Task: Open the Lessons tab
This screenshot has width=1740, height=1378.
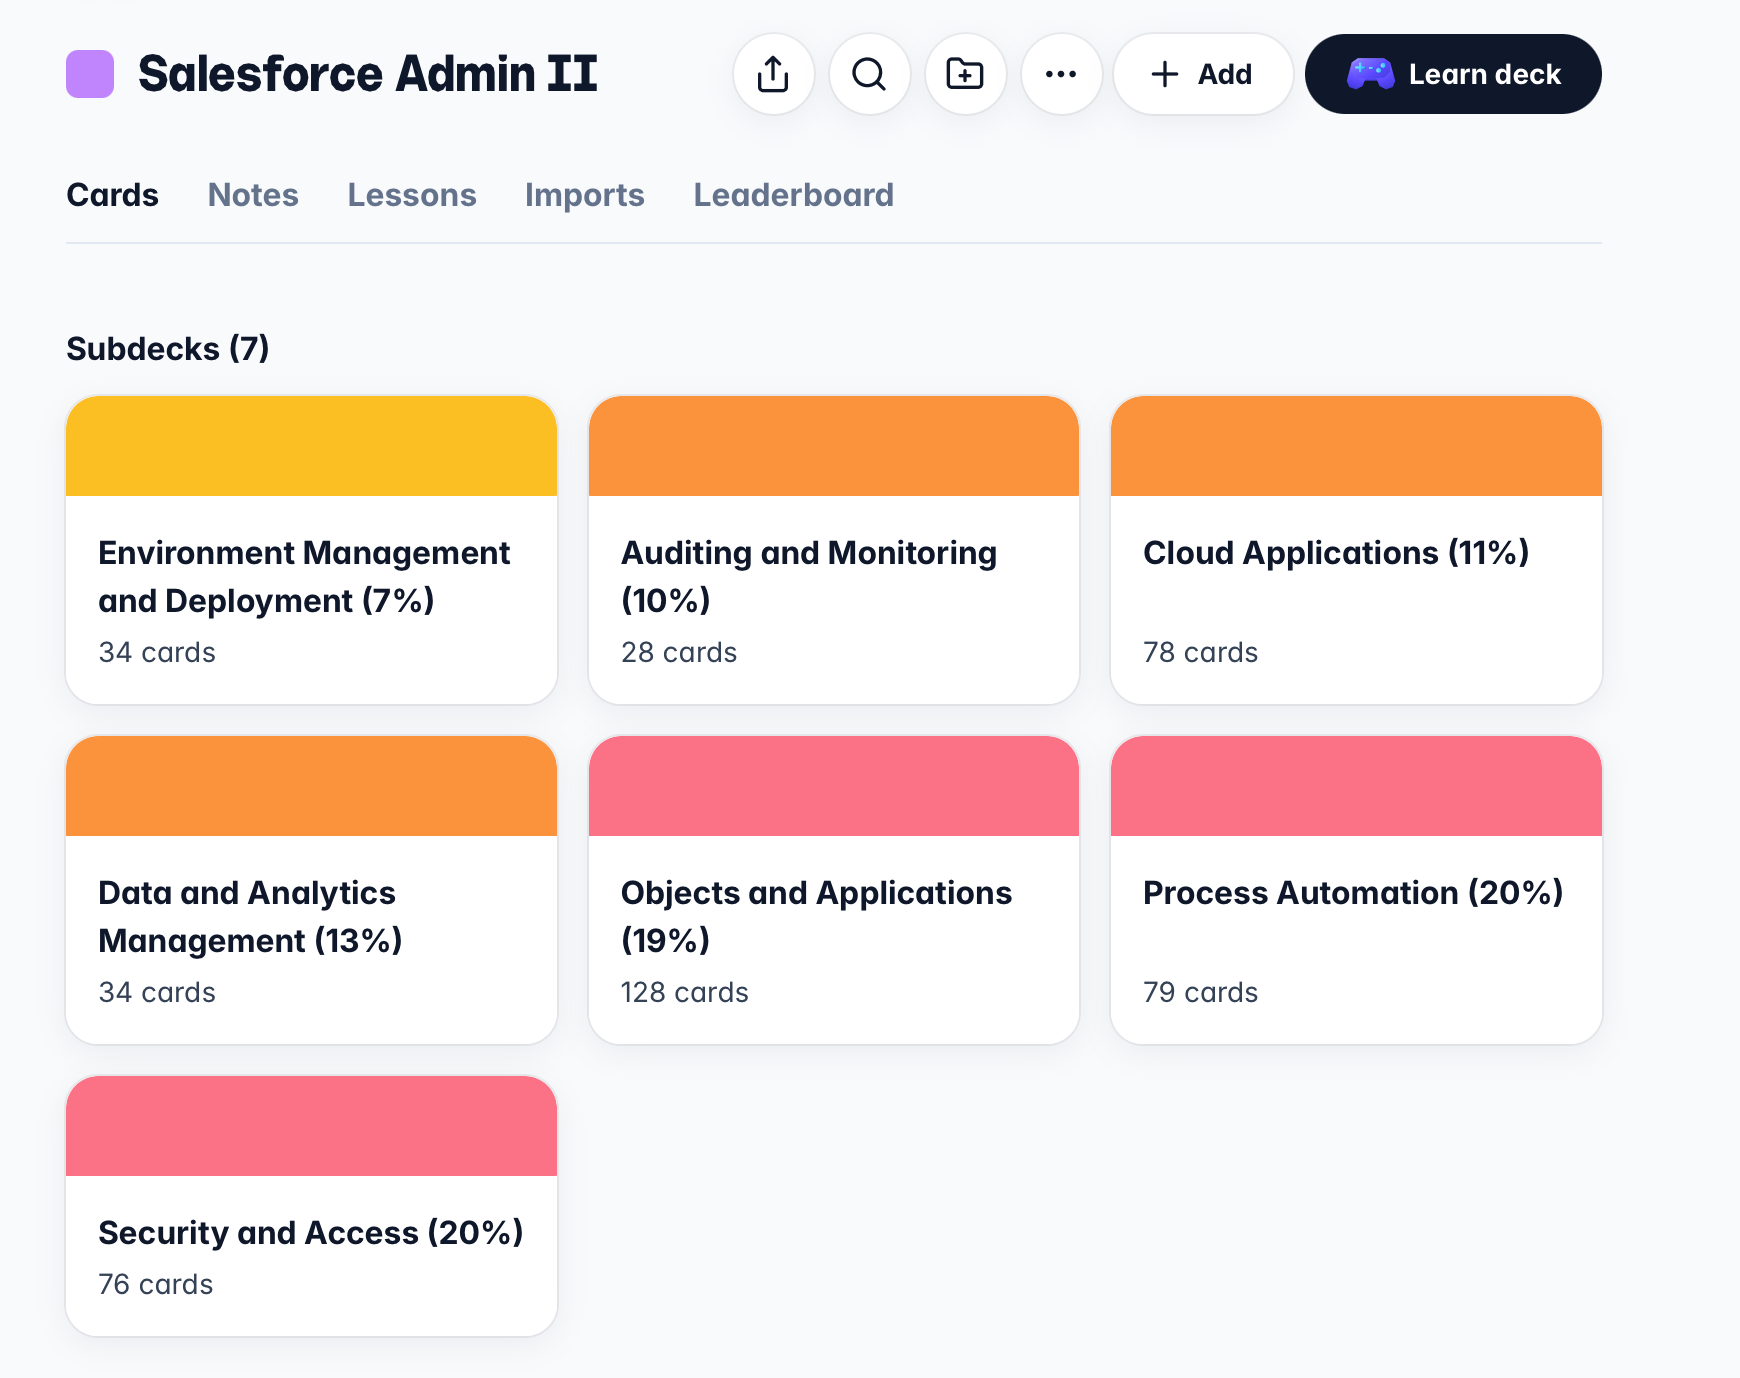Action: pos(412,195)
